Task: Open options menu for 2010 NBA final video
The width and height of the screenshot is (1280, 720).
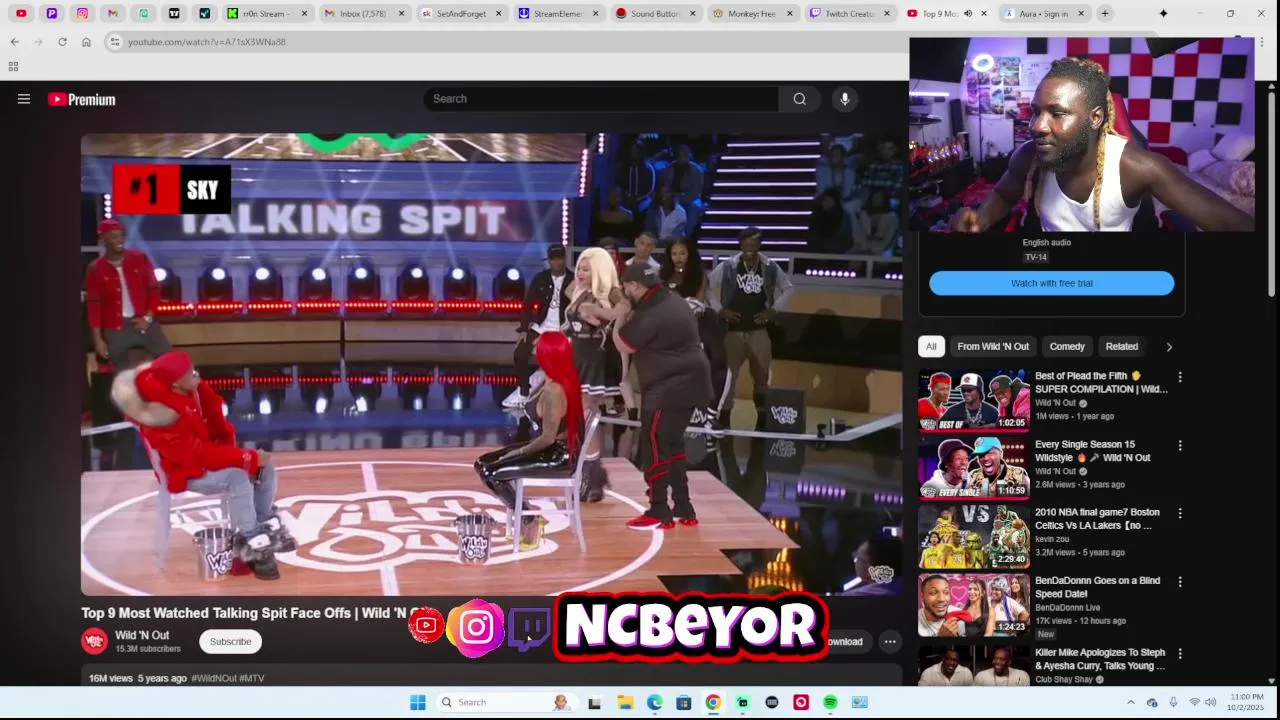Action: pos(1180,513)
